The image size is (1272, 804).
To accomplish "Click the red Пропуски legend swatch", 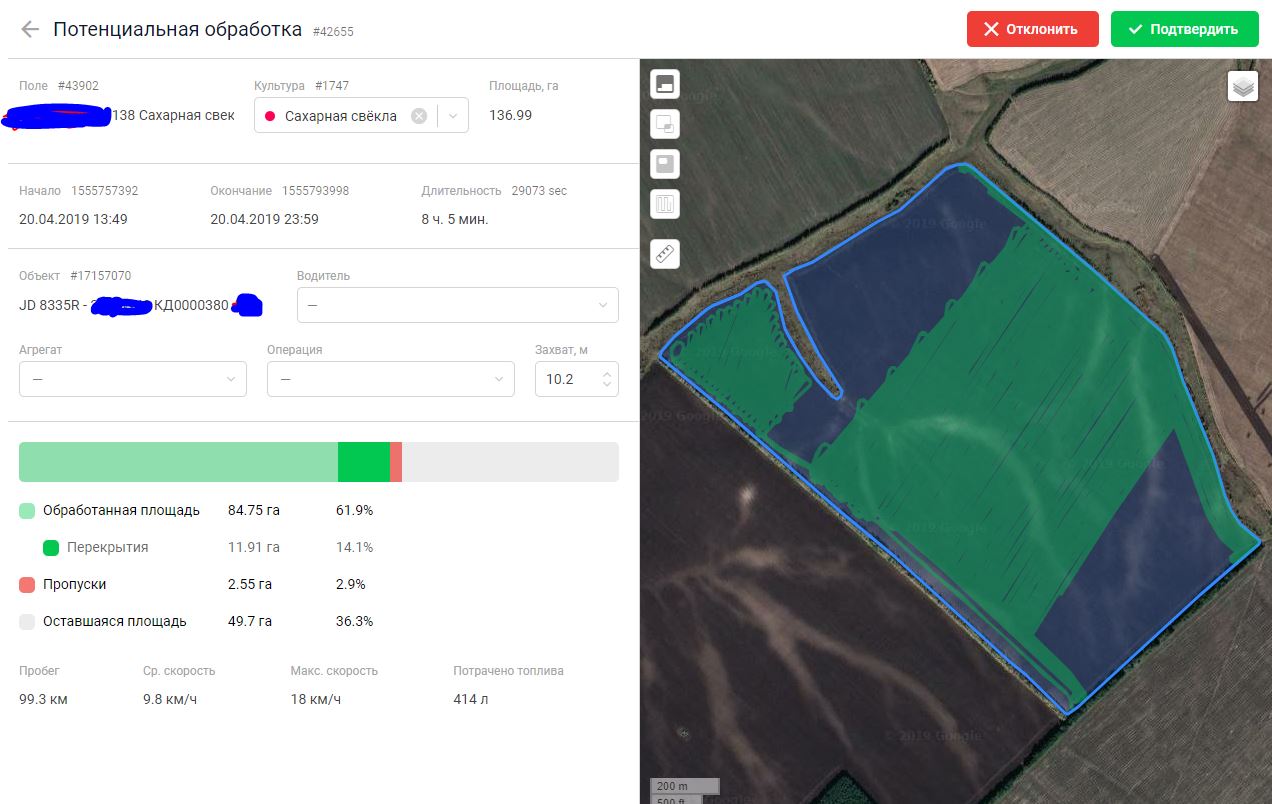I will (27, 585).
